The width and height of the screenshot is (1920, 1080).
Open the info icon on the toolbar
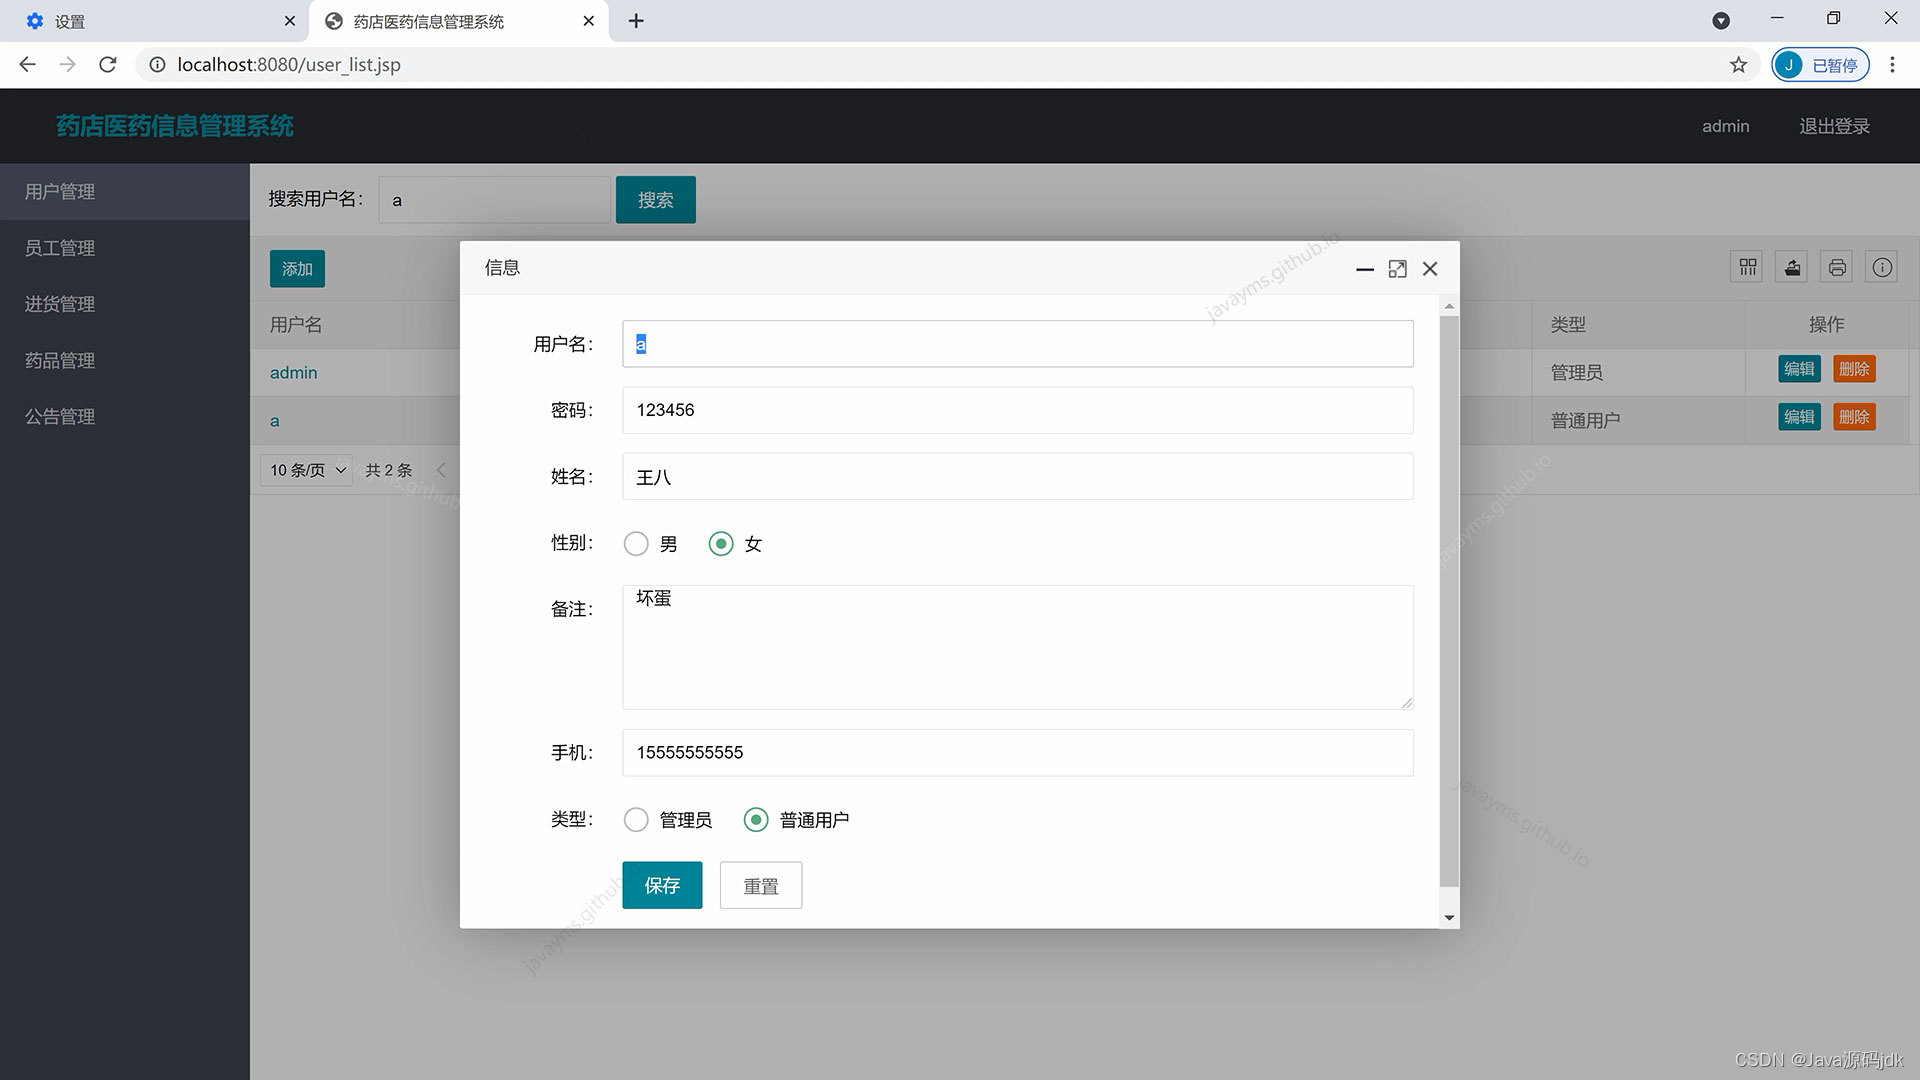pyautogui.click(x=1882, y=266)
